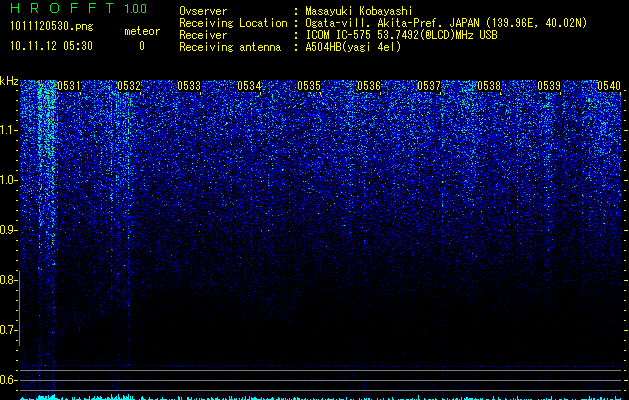Click the Receiver label

[x=203, y=35]
